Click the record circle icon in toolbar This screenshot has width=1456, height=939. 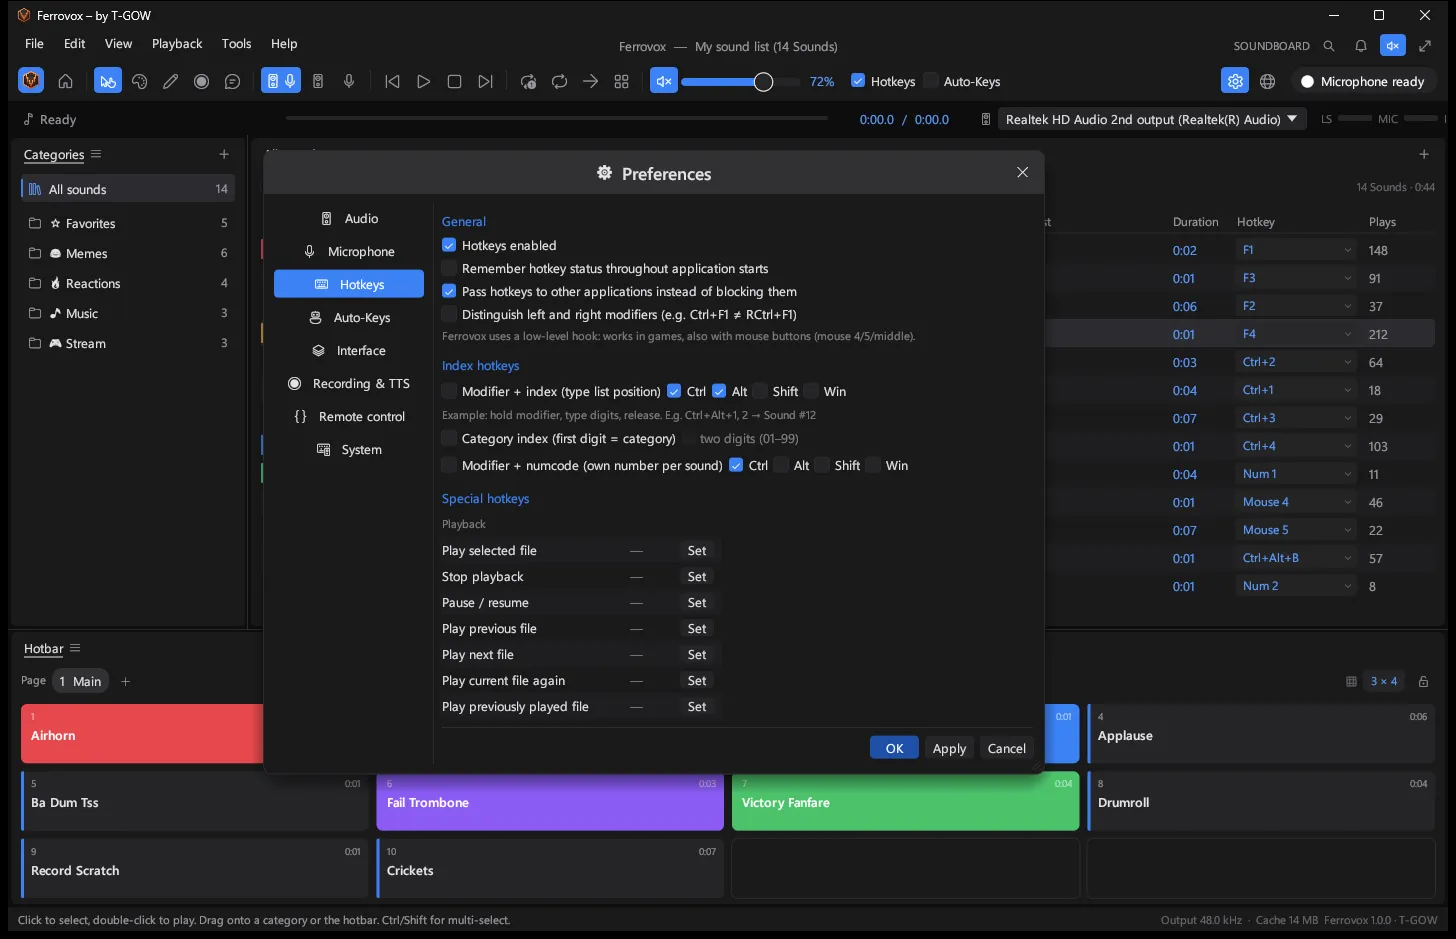click(x=201, y=82)
